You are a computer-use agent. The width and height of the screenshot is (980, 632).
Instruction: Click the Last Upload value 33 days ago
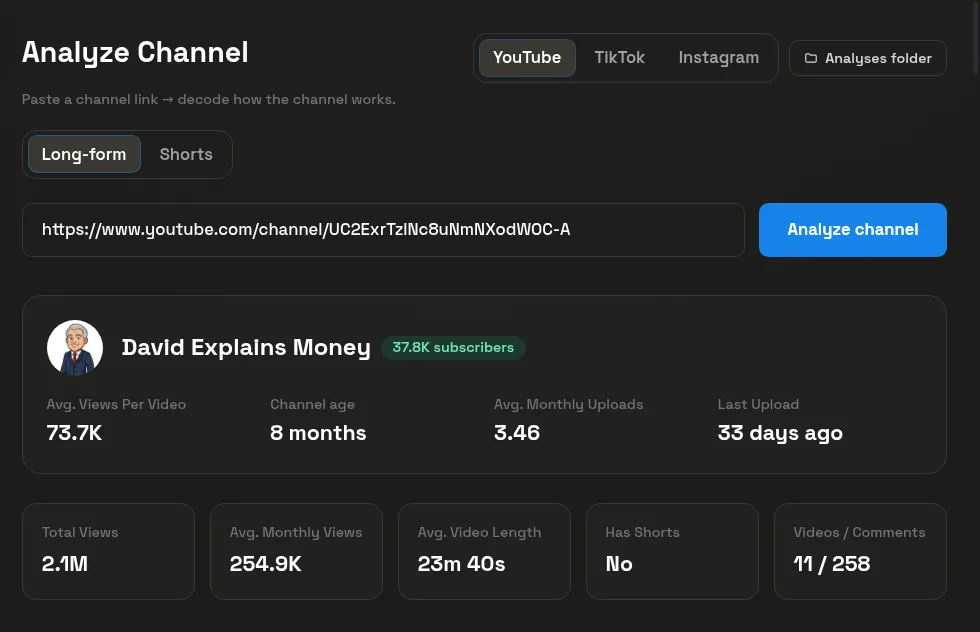[780, 433]
